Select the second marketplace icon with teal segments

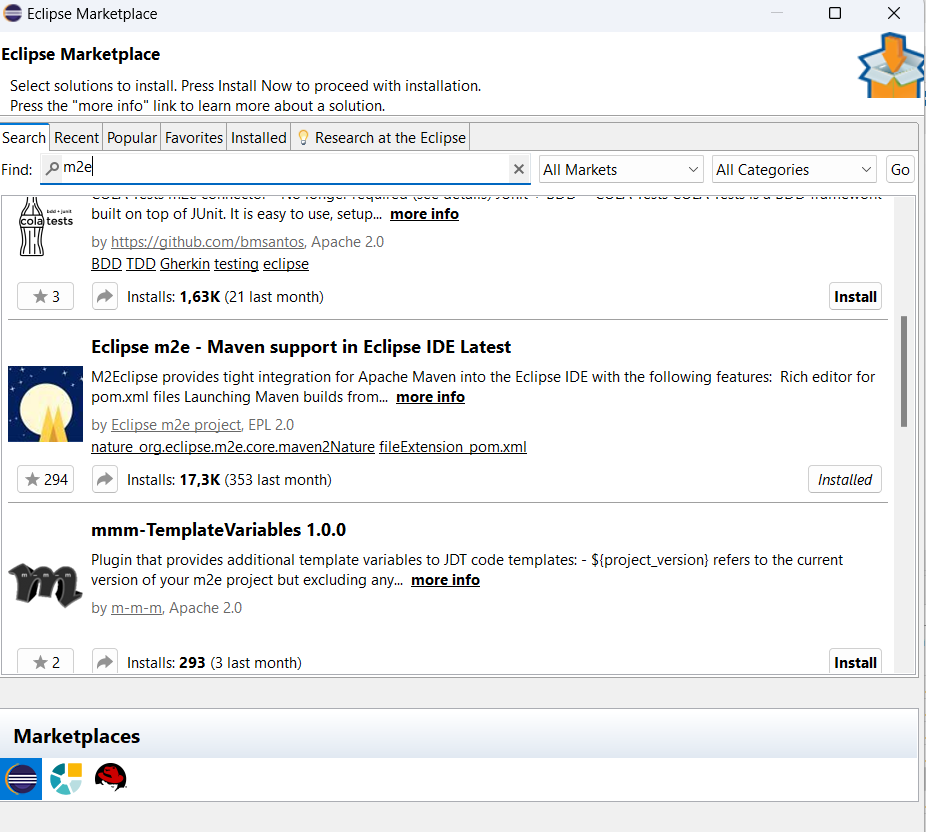click(66, 779)
